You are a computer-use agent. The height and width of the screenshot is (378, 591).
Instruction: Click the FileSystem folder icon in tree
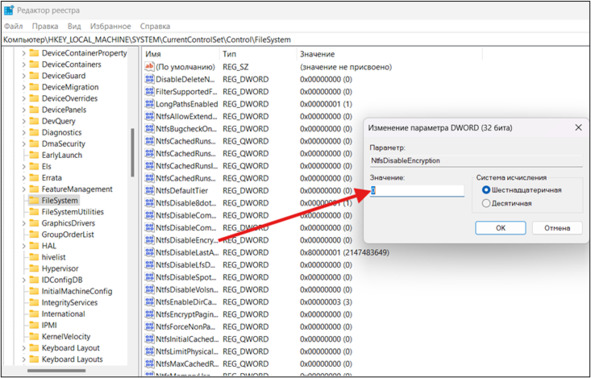click(x=34, y=200)
